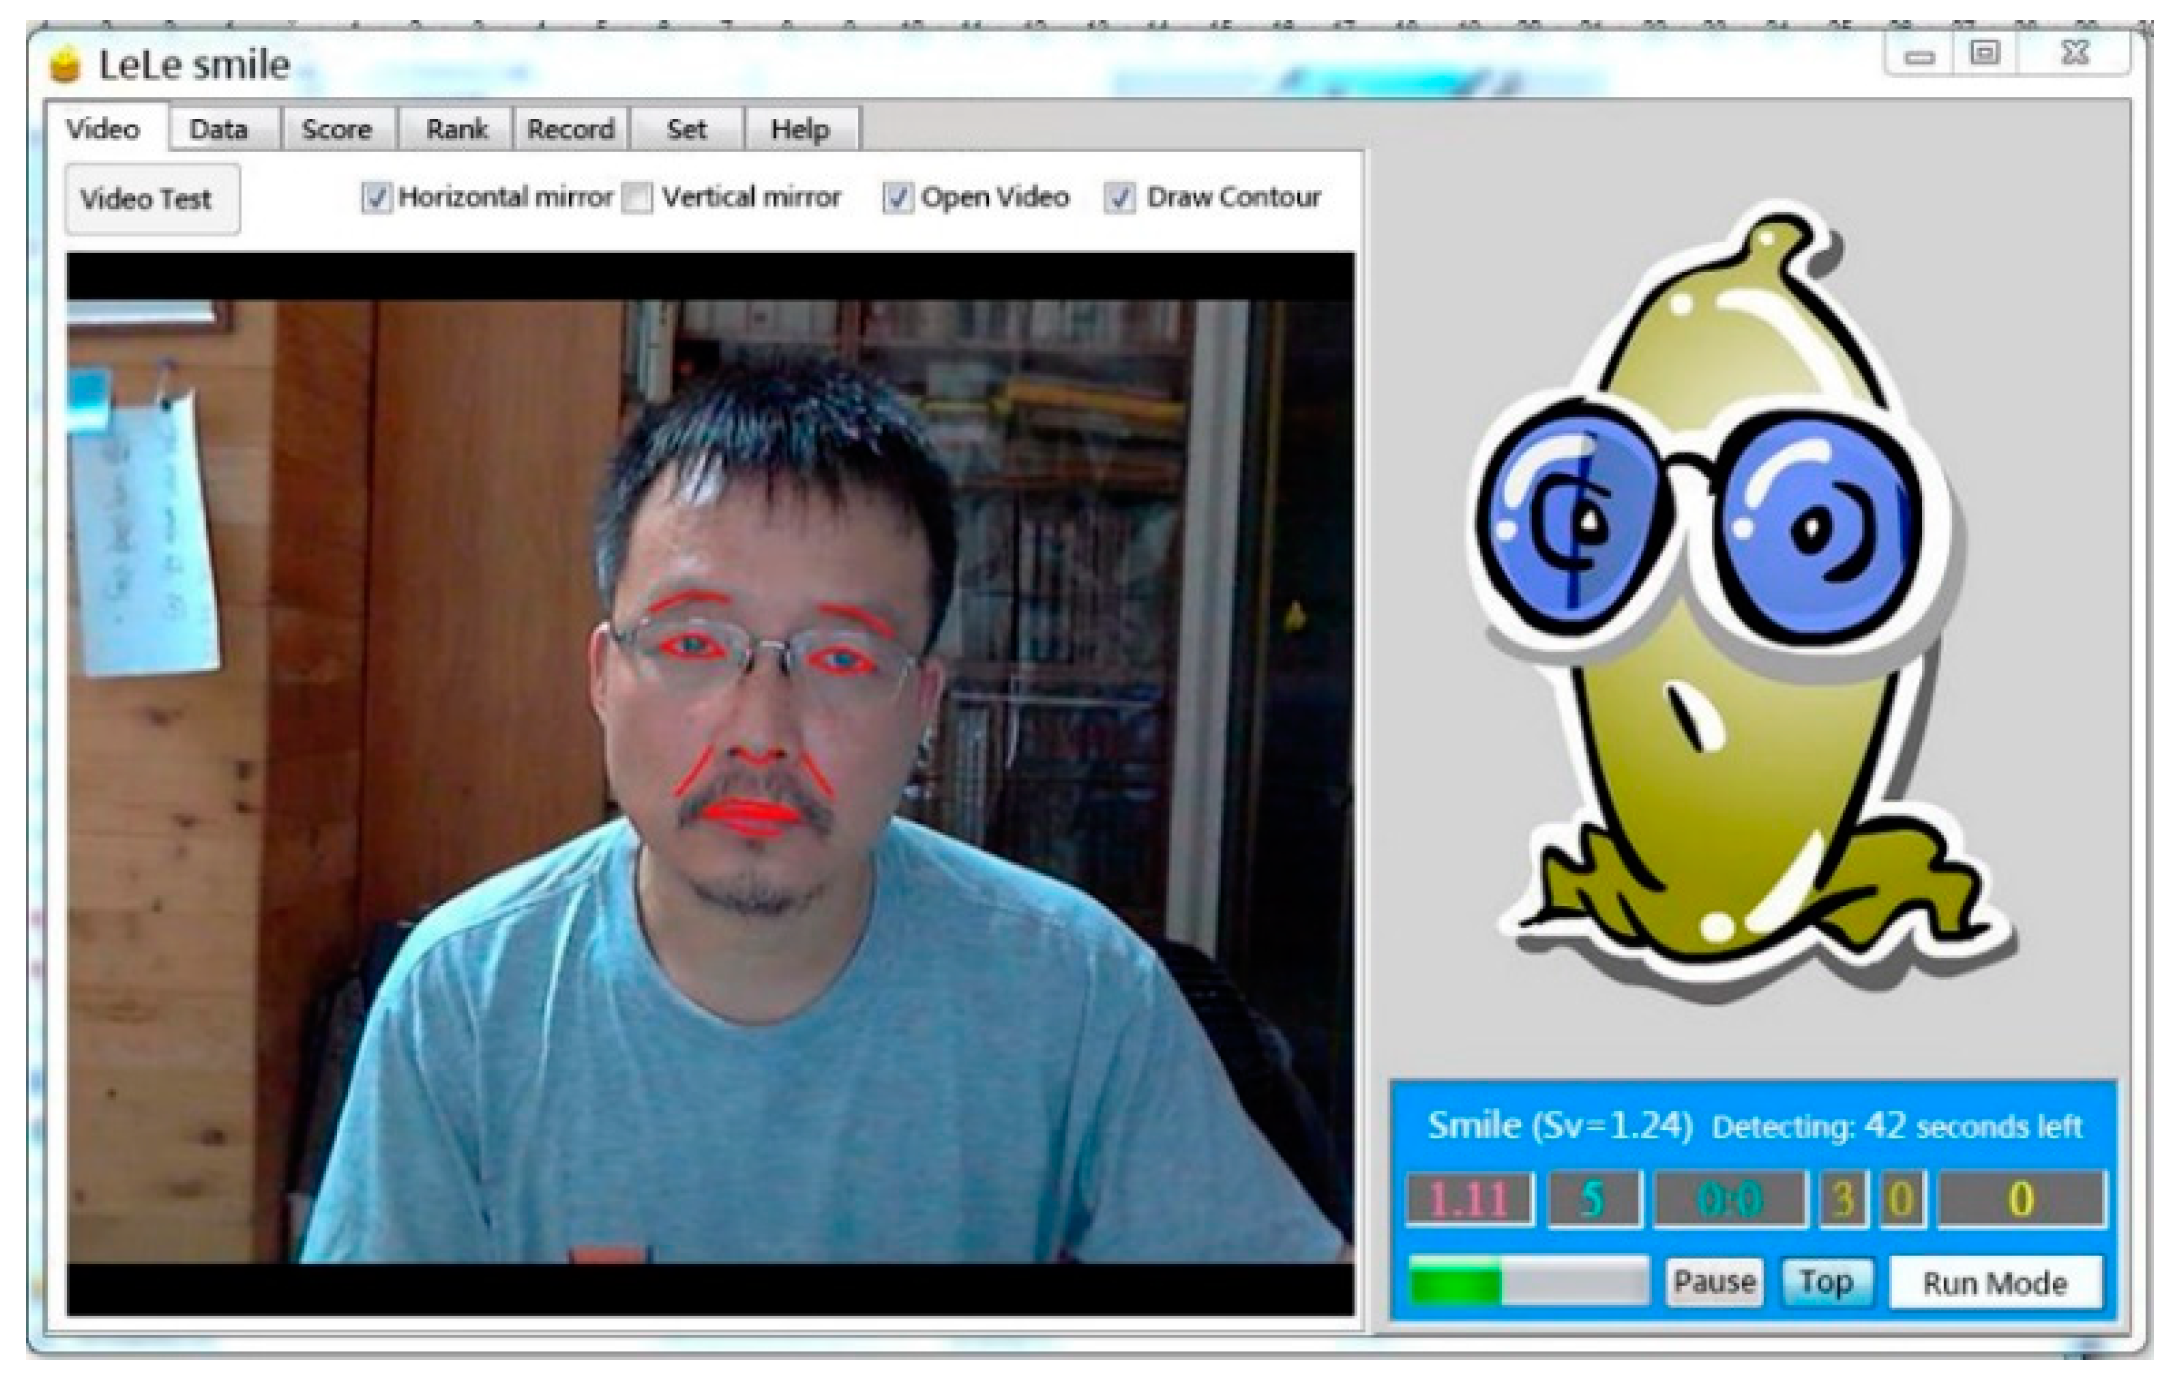Screen dimensions: 2176x1379
Task: Maximize the LeLe smile window
Action: (1984, 53)
